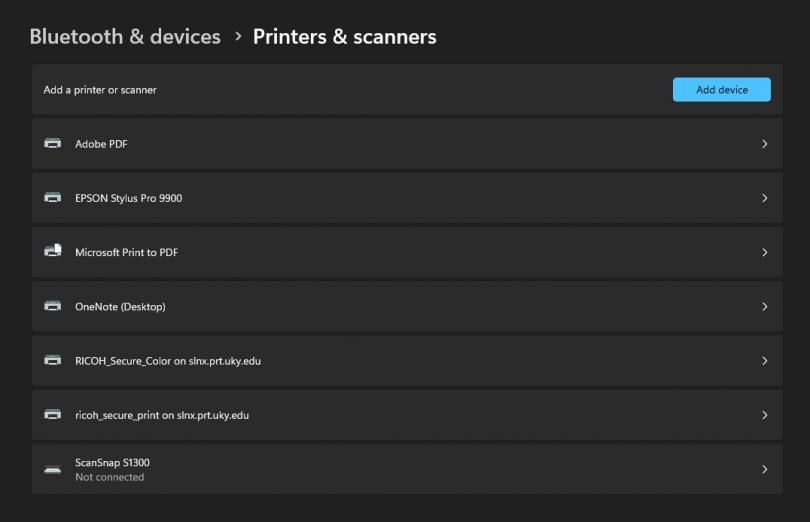Expand the RICOH_Secure_Color row chevron
Screen dimensions: 810x522
[765, 361]
